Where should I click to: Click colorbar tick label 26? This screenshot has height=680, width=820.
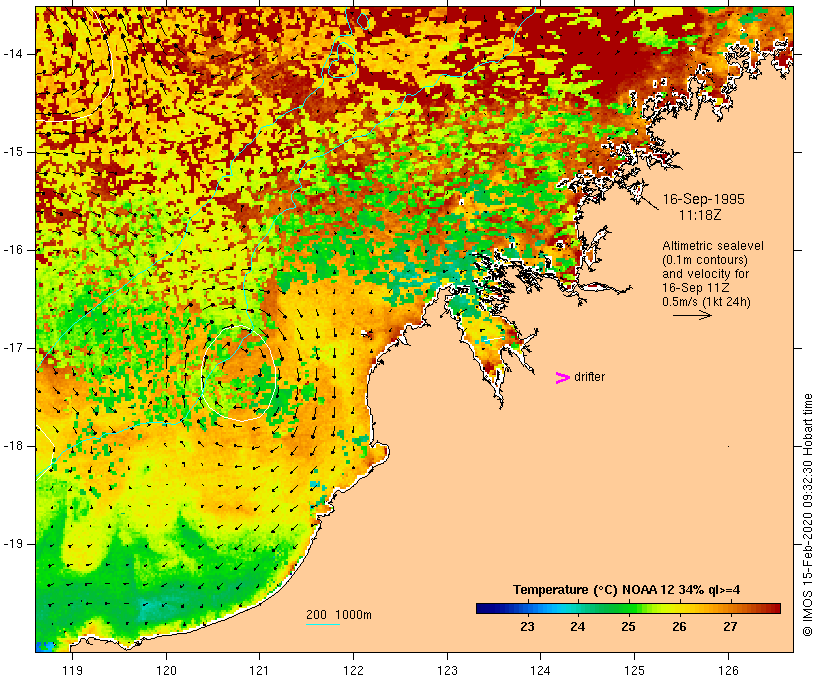tap(679, 627)
